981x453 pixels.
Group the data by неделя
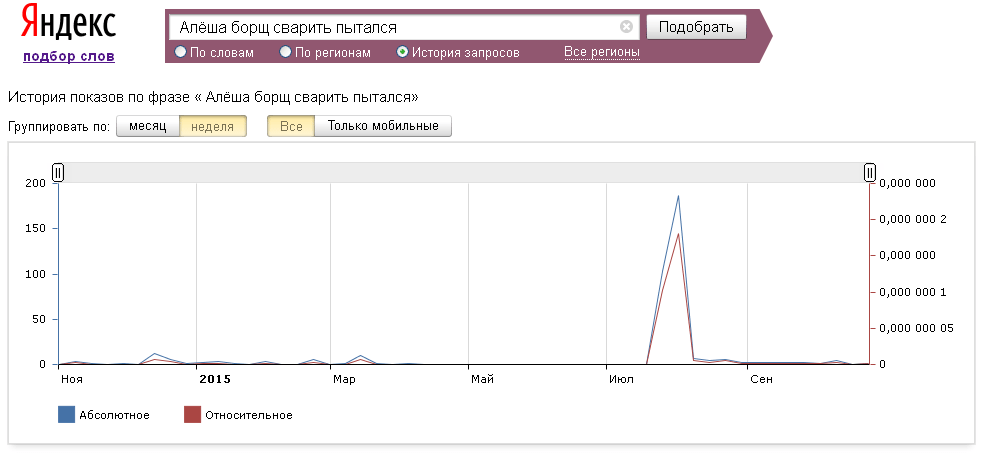[212, 127]
